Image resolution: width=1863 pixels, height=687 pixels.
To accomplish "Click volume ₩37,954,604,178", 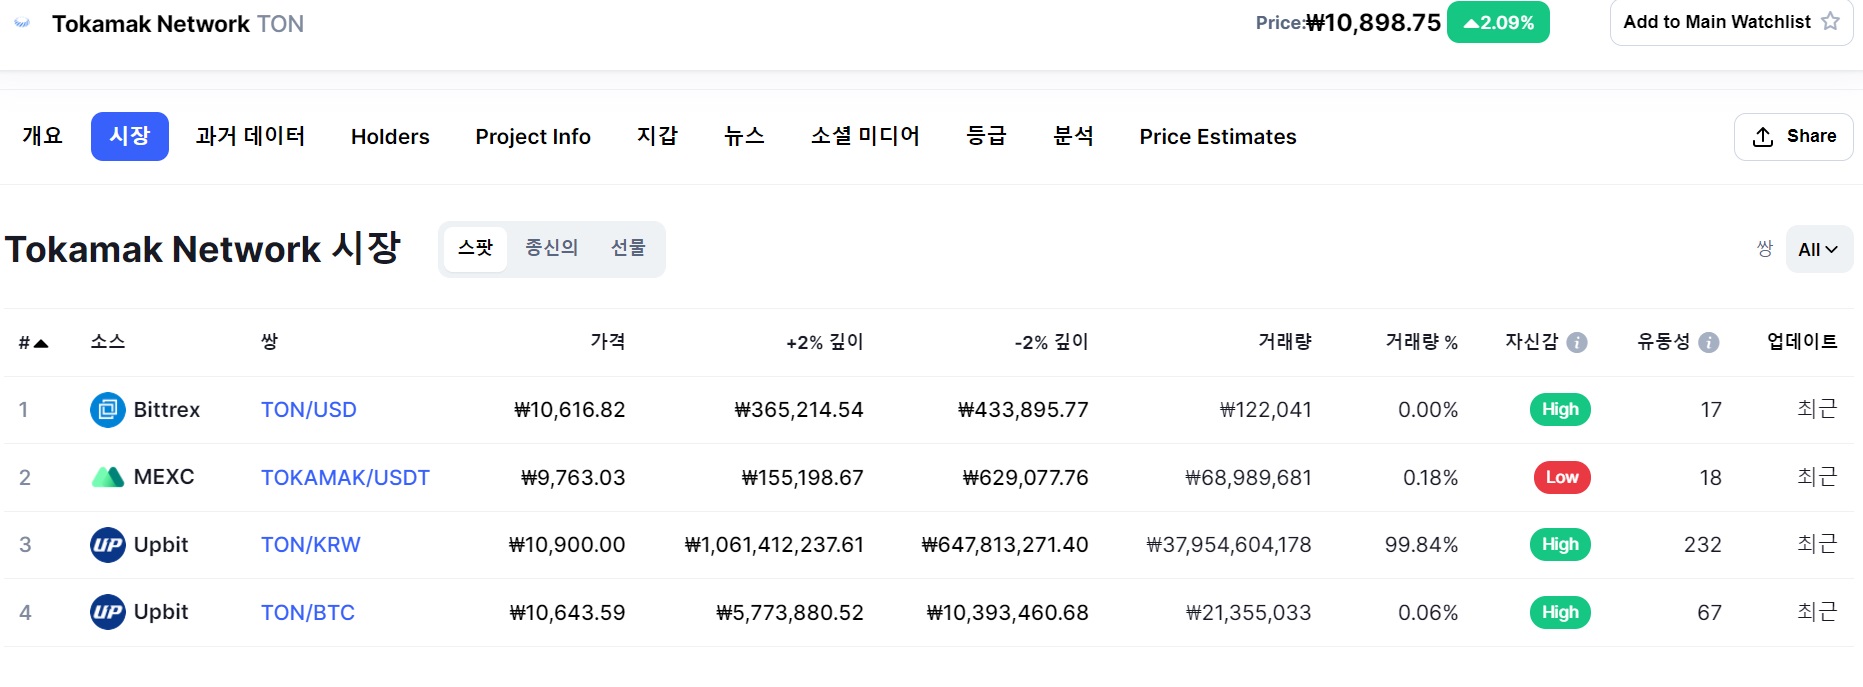I will 1229,545.
